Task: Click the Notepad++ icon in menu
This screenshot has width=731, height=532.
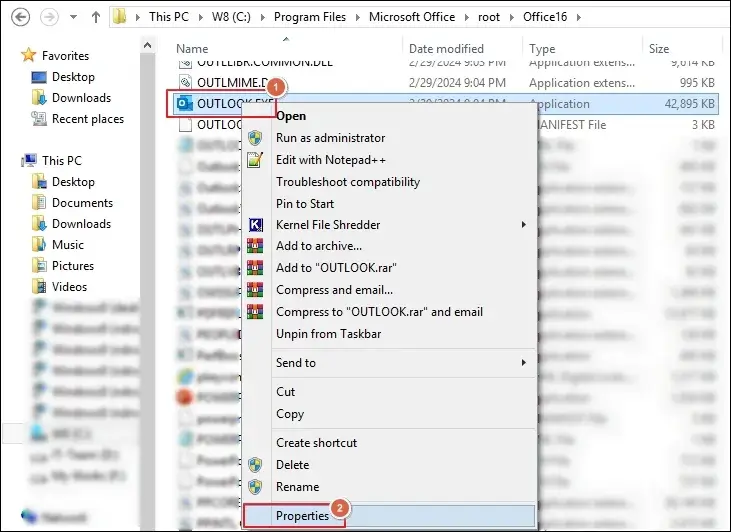Action: 255,160
